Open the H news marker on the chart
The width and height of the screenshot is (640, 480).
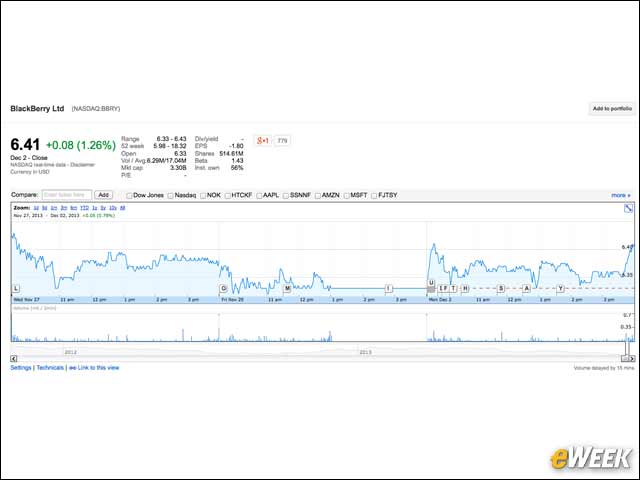pyautogui.click(x=465, y=288)
